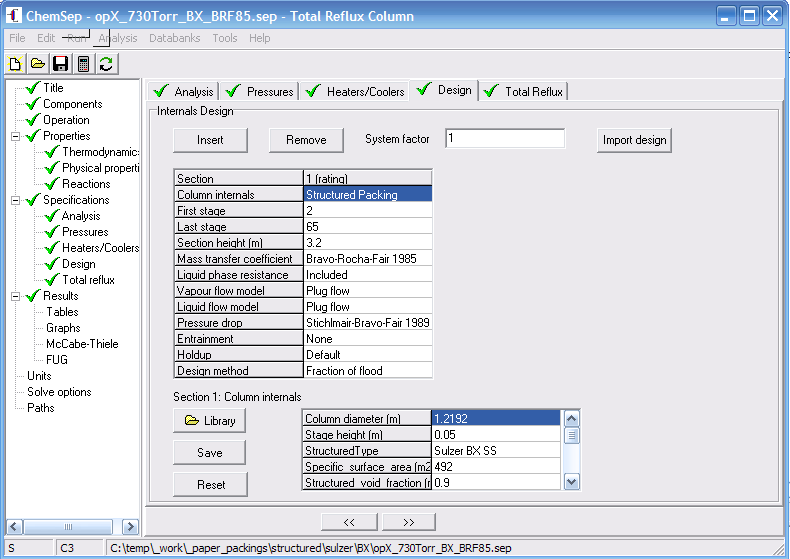Collapse the Results tree node
790x559 pixels.
[x=16, y=296]
